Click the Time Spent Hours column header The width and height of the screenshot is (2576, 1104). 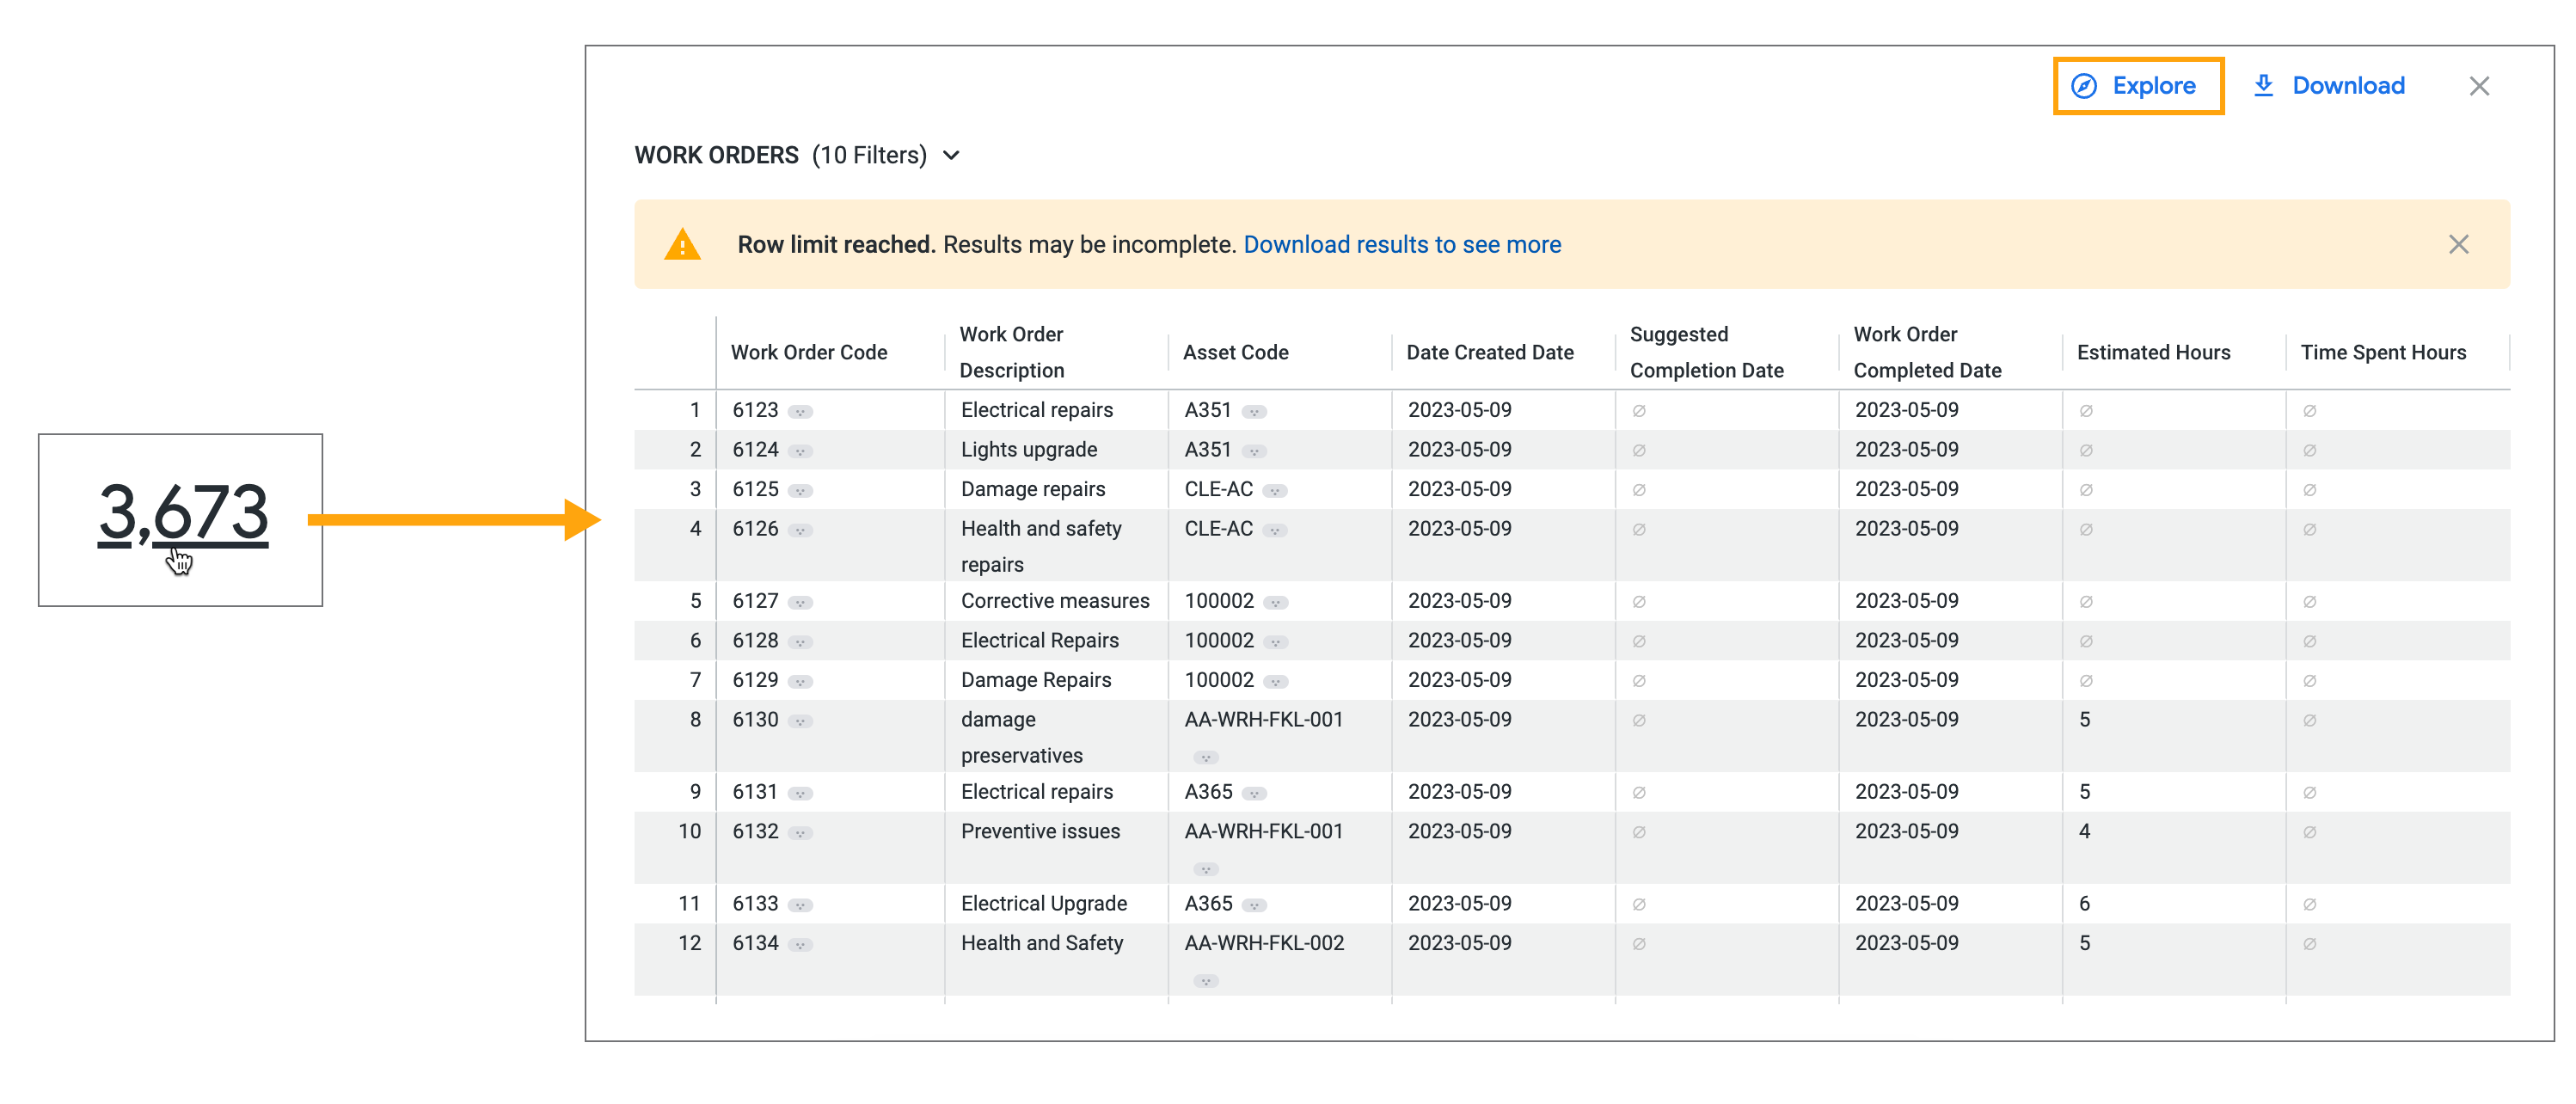[2382, 353]
